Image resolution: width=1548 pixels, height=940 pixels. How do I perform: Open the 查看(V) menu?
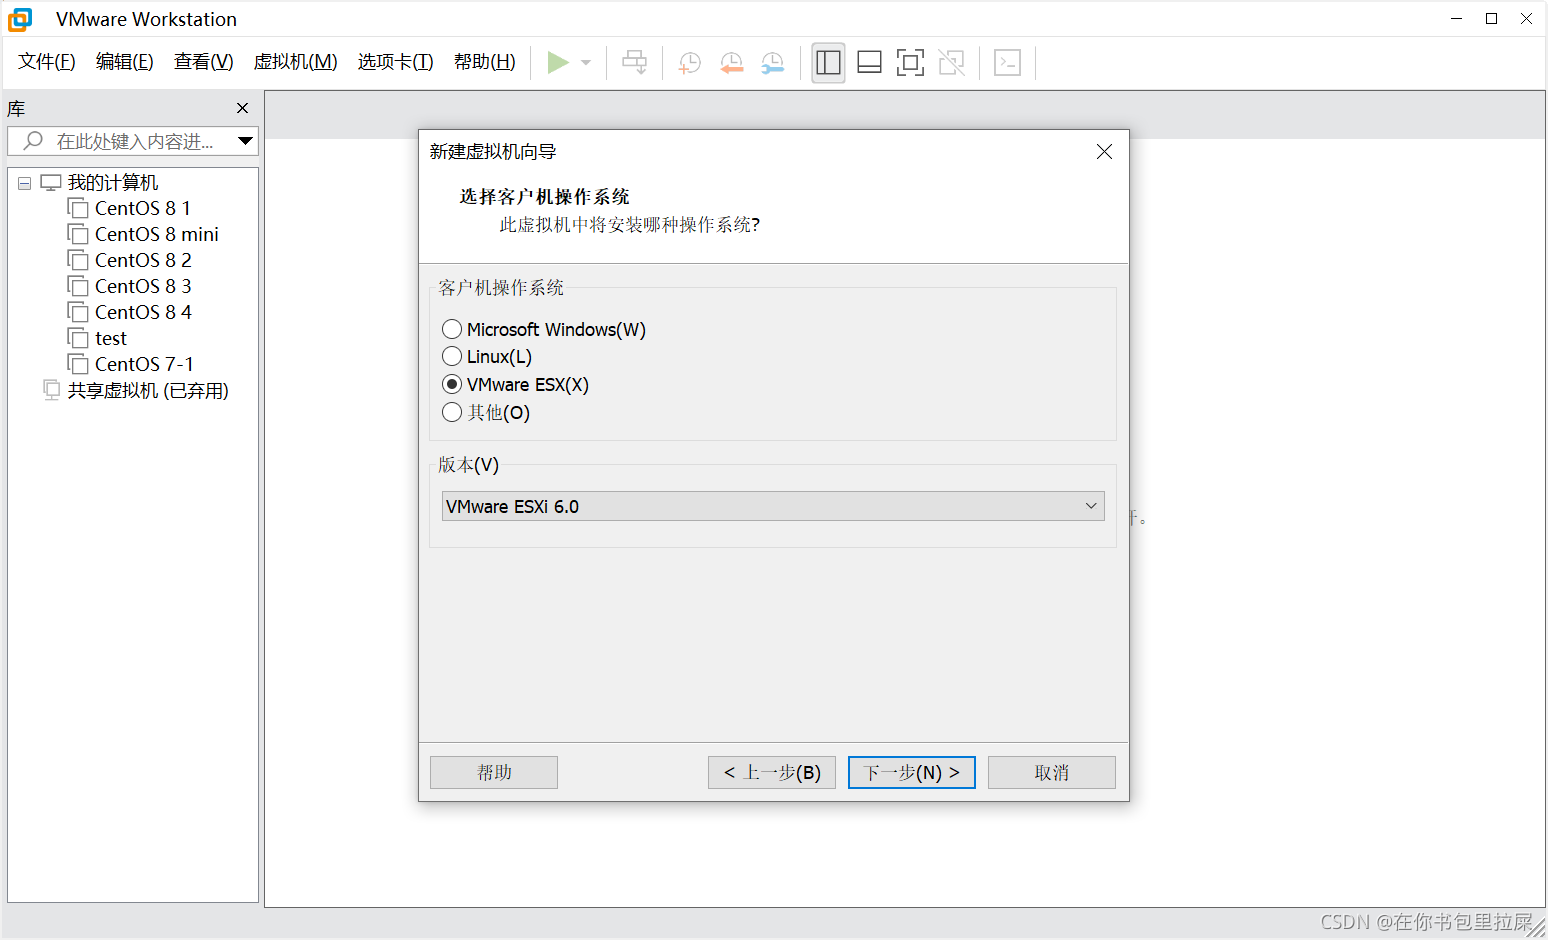click(203, 62)
